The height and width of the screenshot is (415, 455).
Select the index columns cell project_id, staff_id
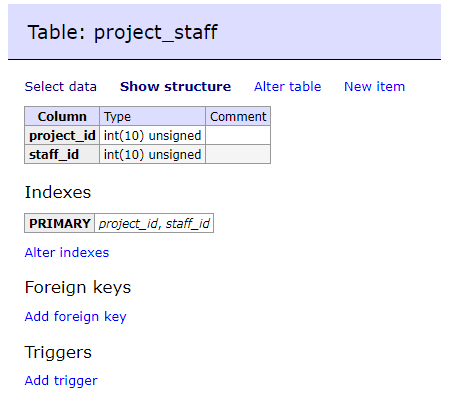[154, 223]
